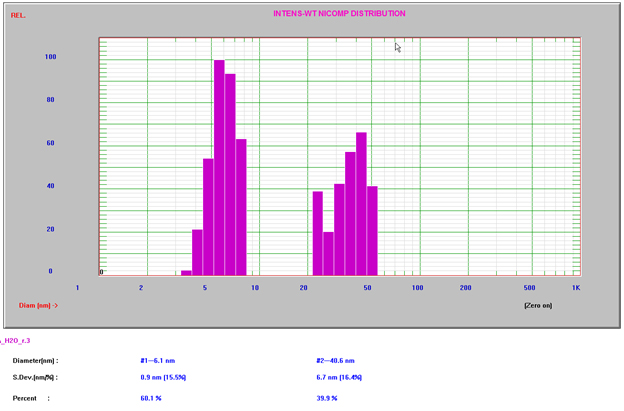The image size is (624, 411).
Task: Click the rightmost bar of the first peak
Action: 241,206
